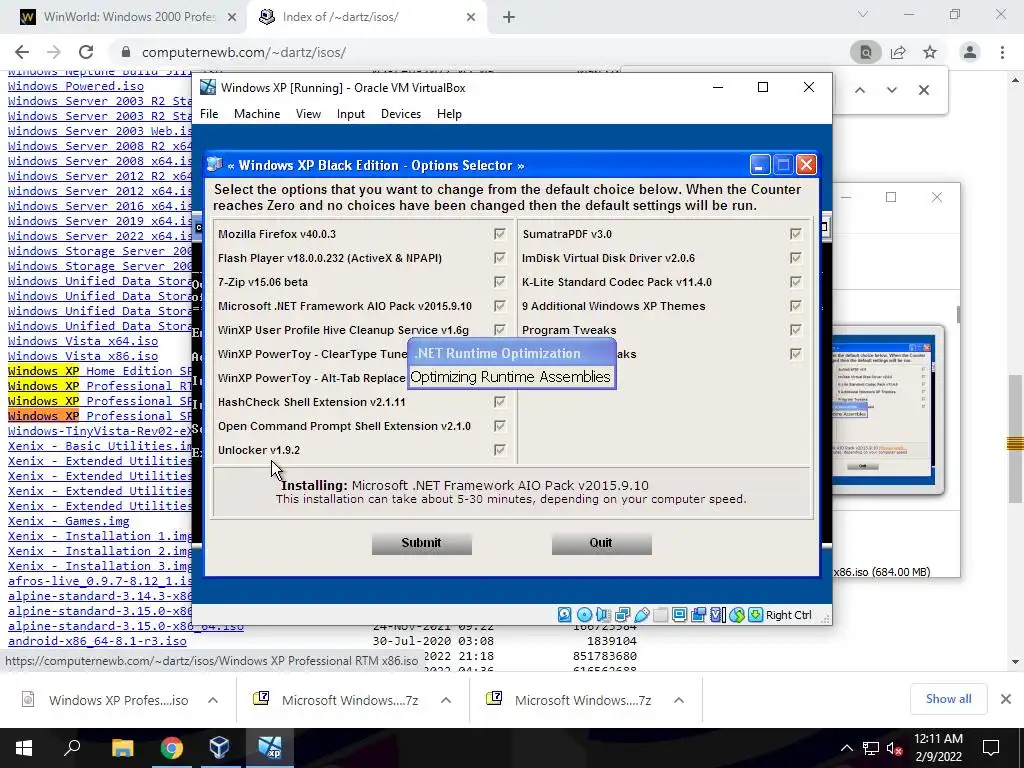1024x768 pixels.
Task: Show hidden system tray icons chevron
Action: click(x=846, y=748)
